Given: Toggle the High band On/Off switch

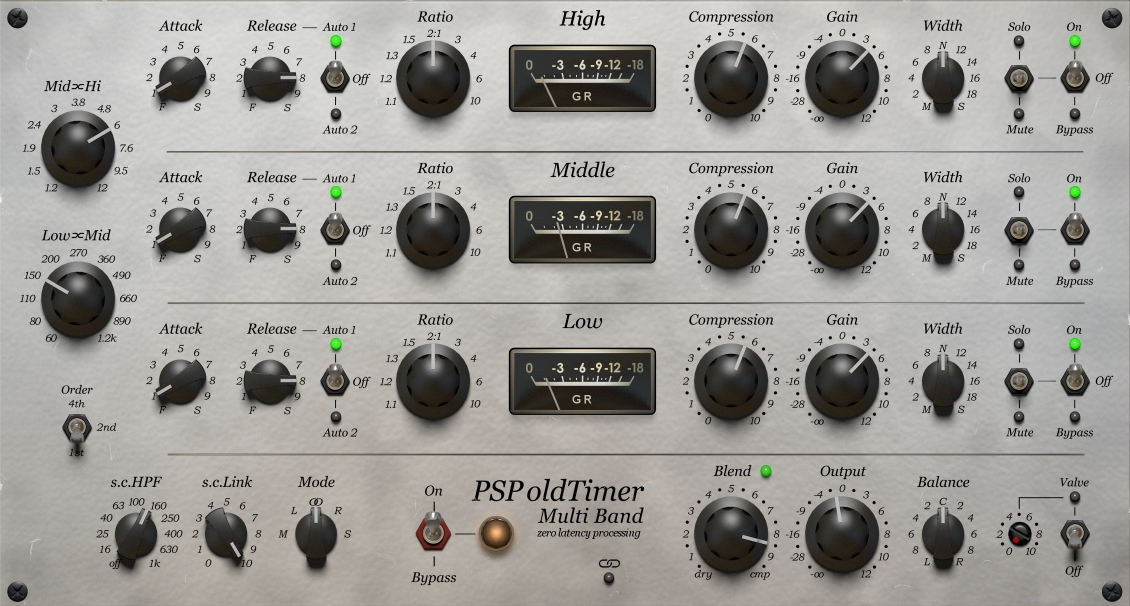Looking at the screenshot, I should pyautogui.click(x=1074, y=76).
